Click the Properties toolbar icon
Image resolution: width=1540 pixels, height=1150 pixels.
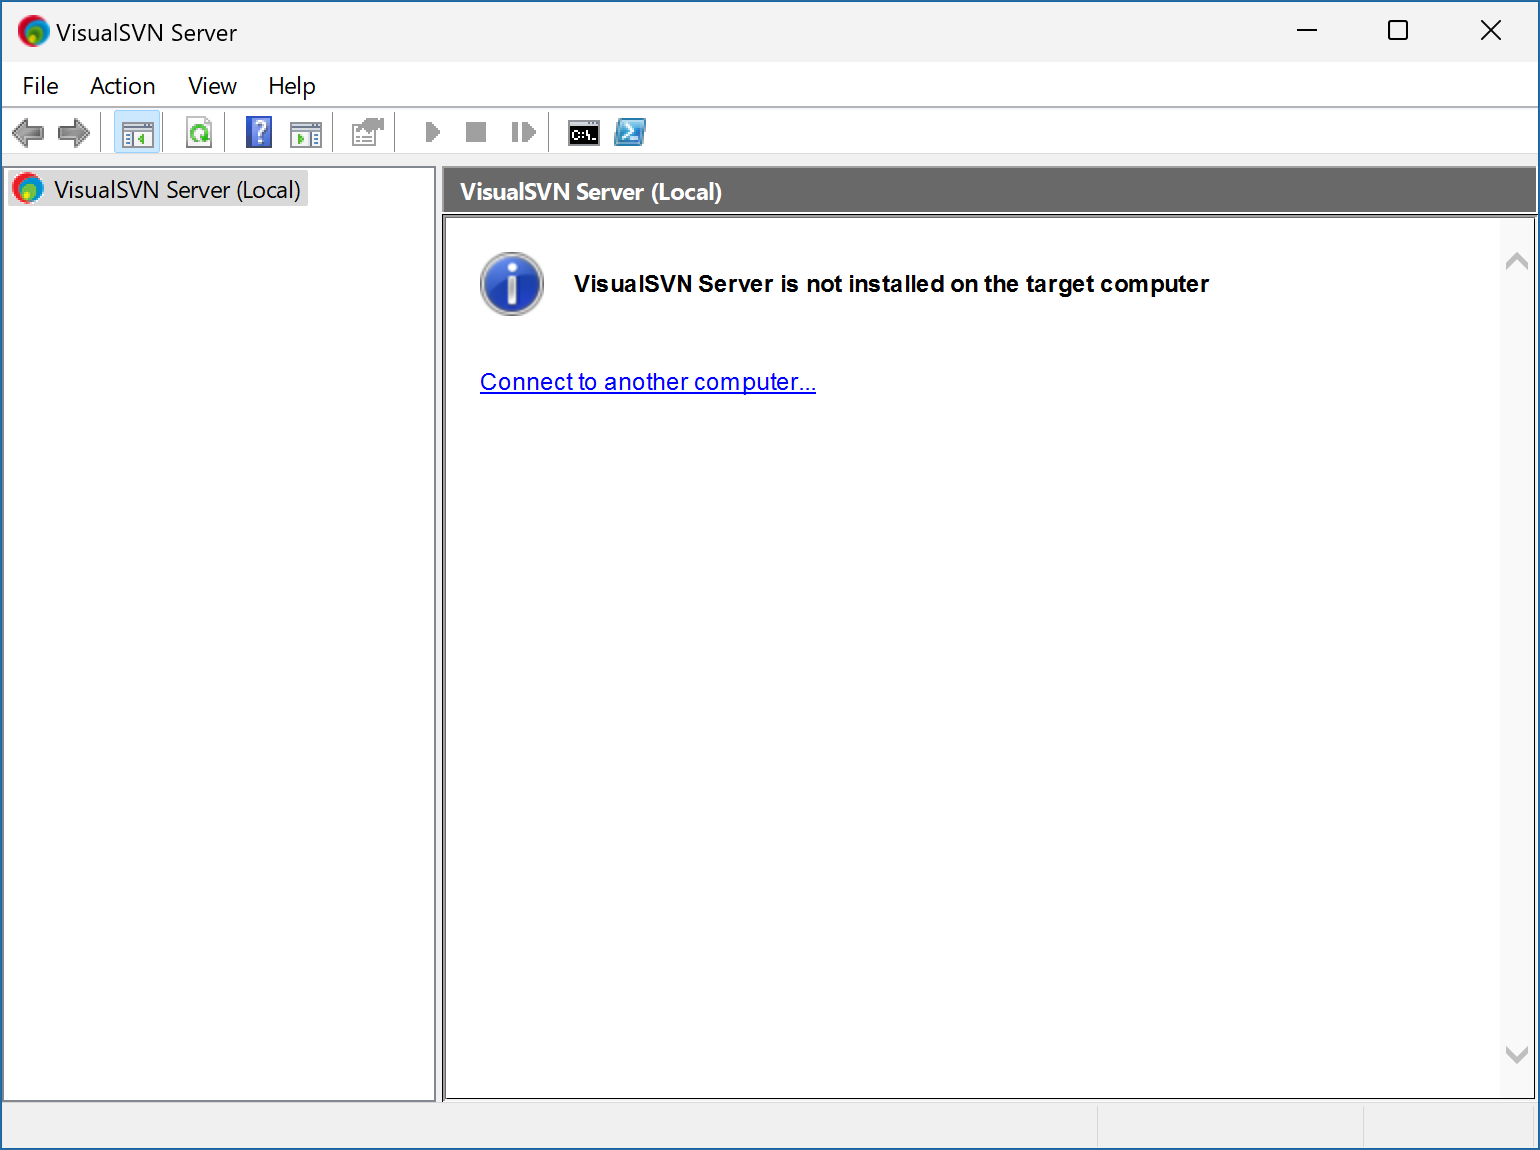point(368,132)
